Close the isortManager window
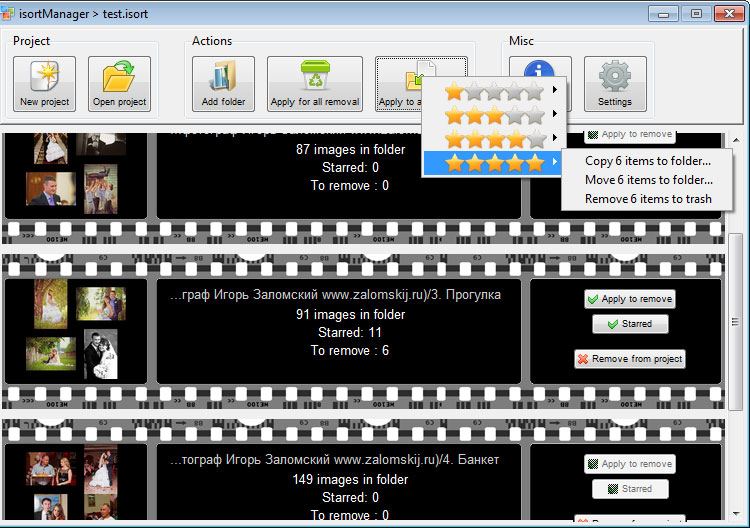Viewport: 750px width, 528px height. tap(729, 13)
